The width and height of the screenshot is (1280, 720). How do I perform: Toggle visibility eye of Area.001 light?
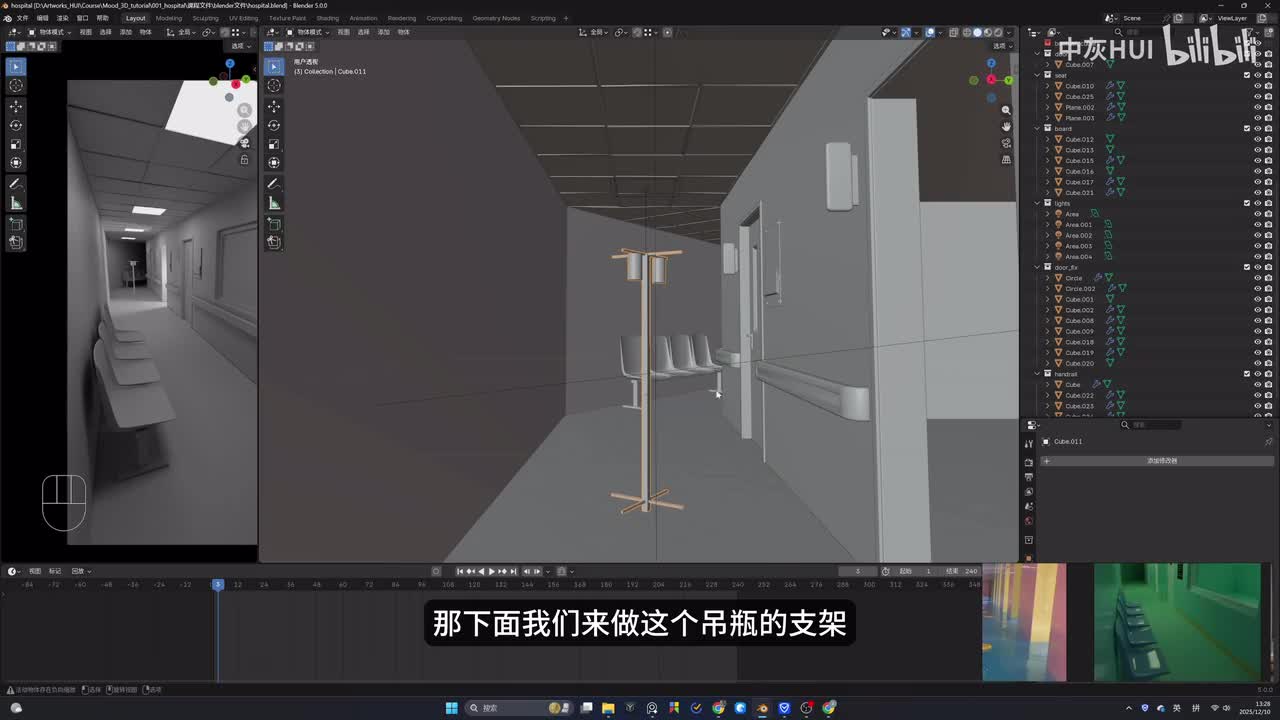coord(1257,225)
